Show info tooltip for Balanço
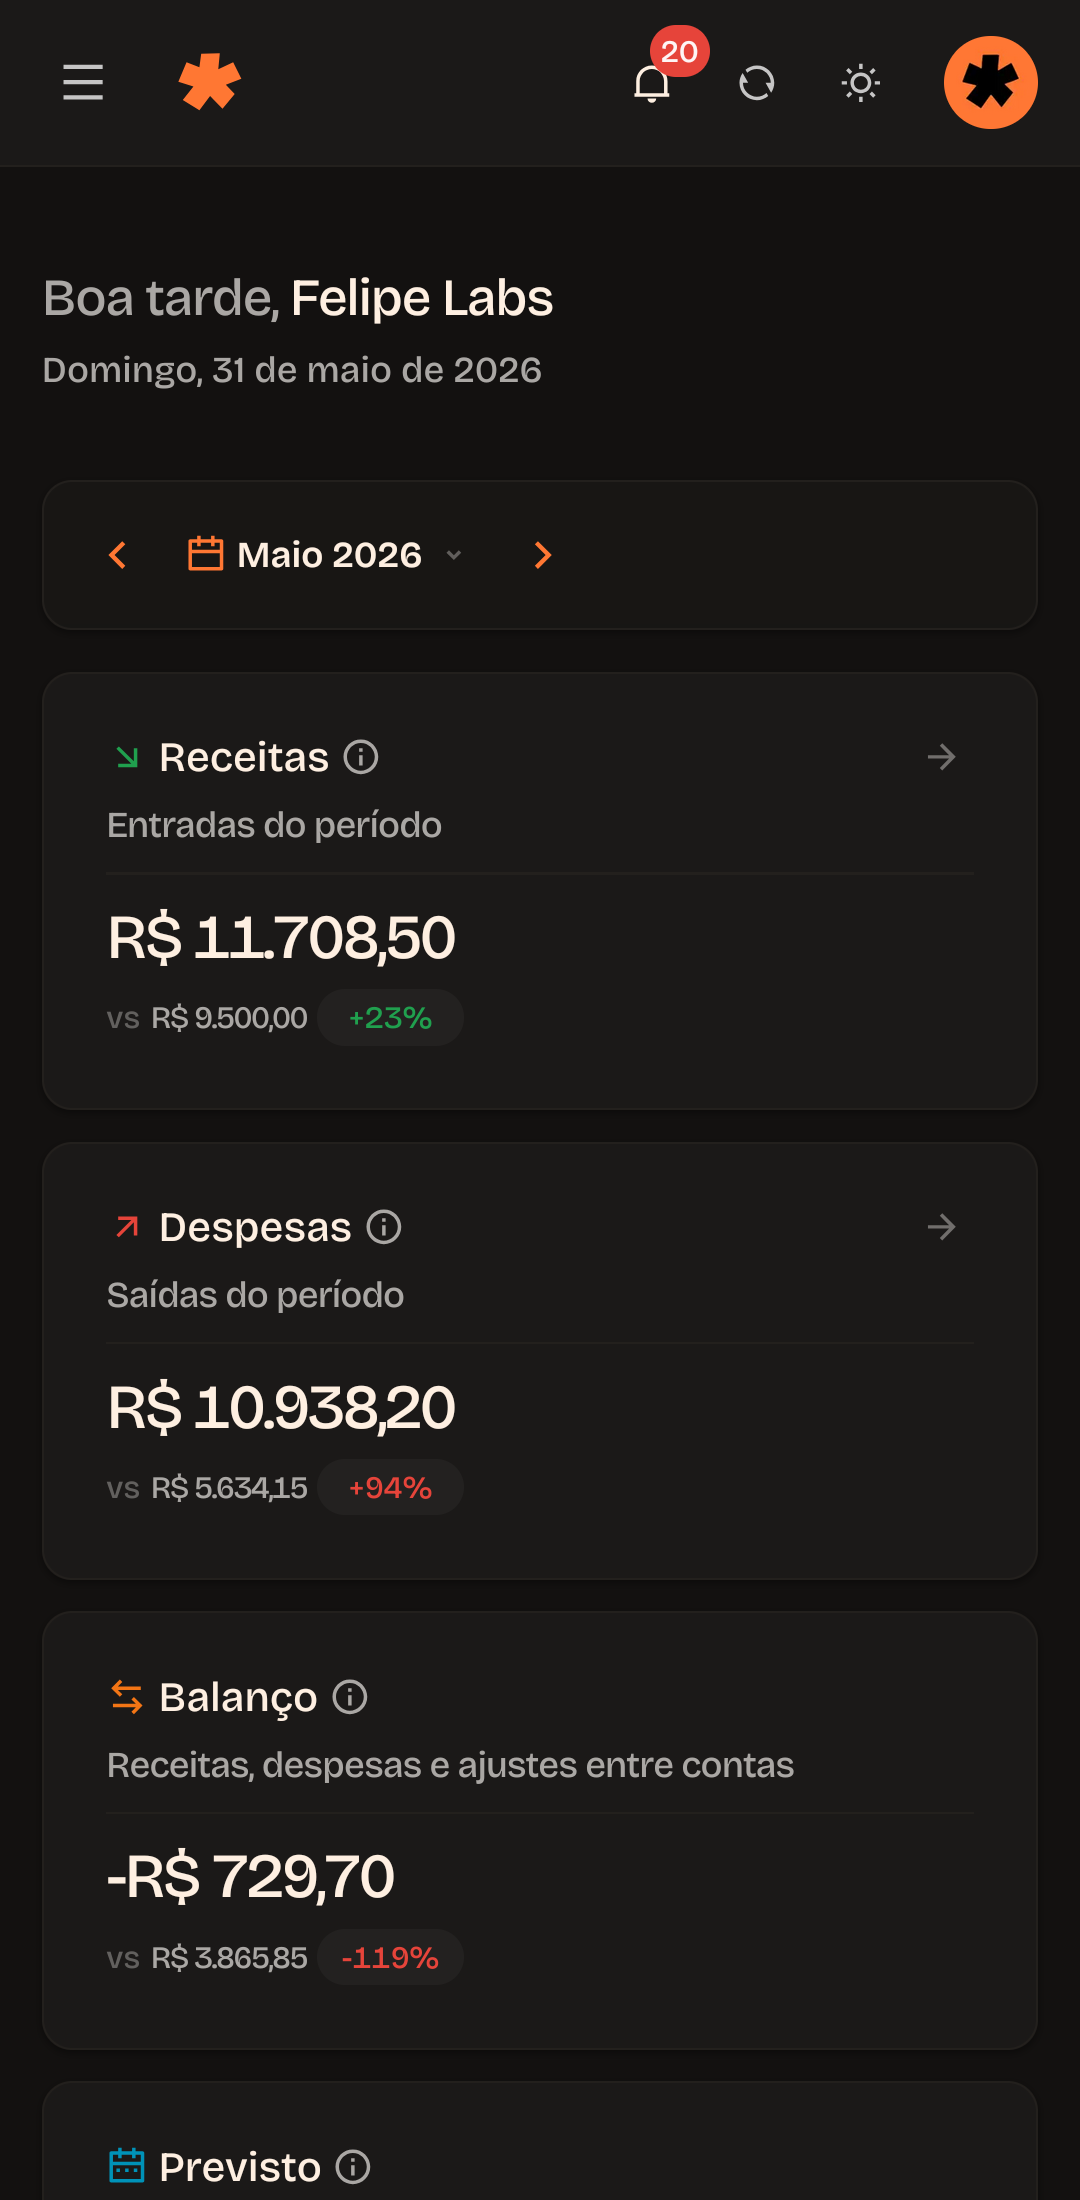This screenshot has height=2200, width=1080. [350, 1697]
